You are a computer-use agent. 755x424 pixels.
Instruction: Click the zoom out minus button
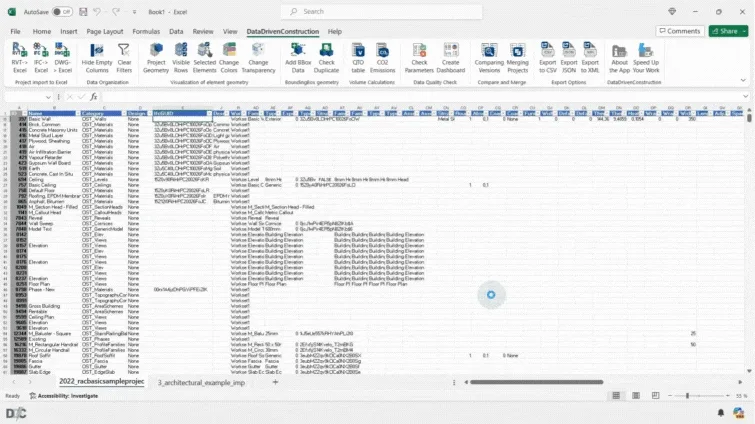(670, 396)
